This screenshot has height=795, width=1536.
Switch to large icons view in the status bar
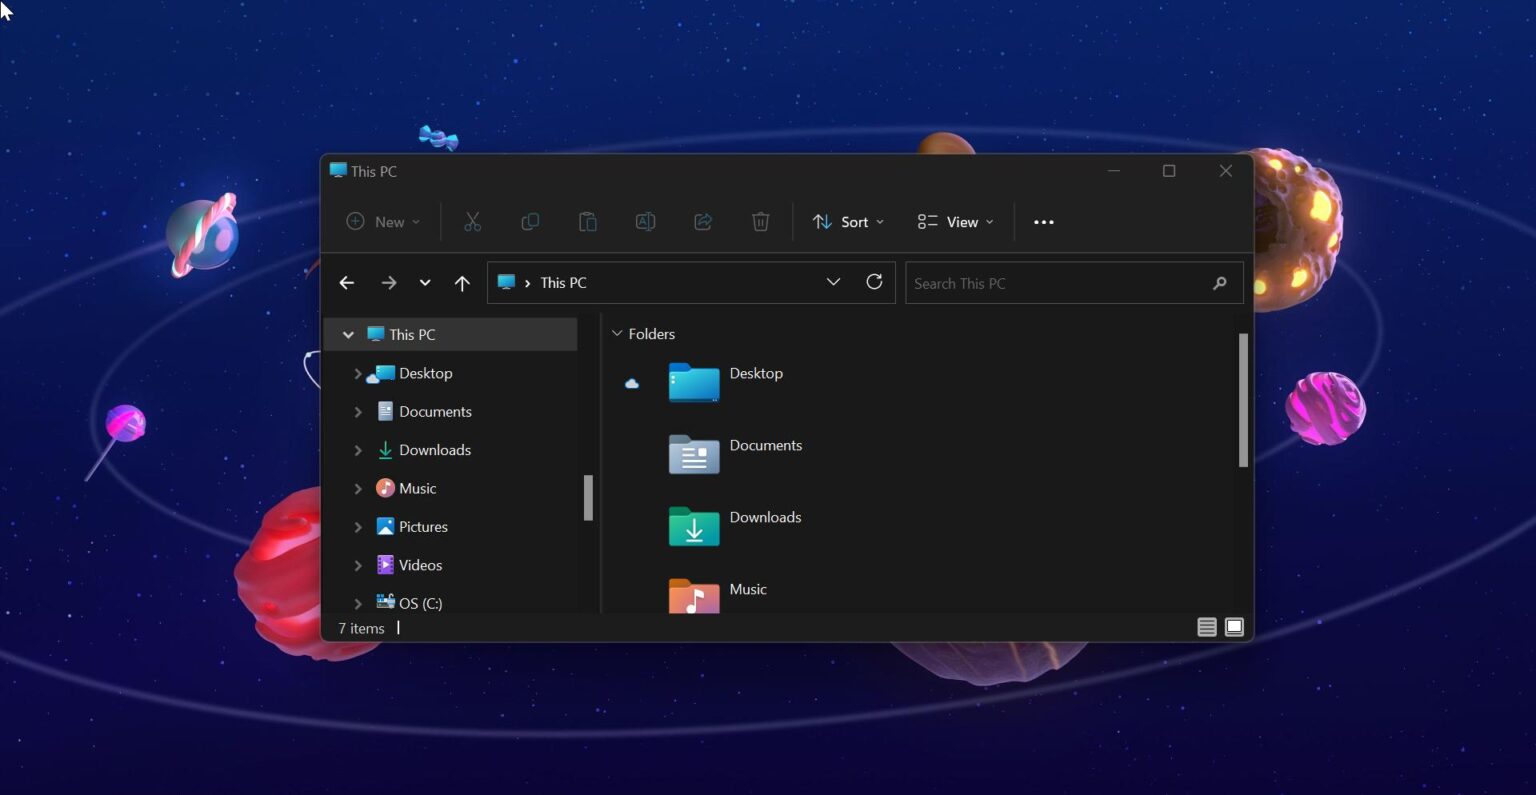click(1234, 626)
